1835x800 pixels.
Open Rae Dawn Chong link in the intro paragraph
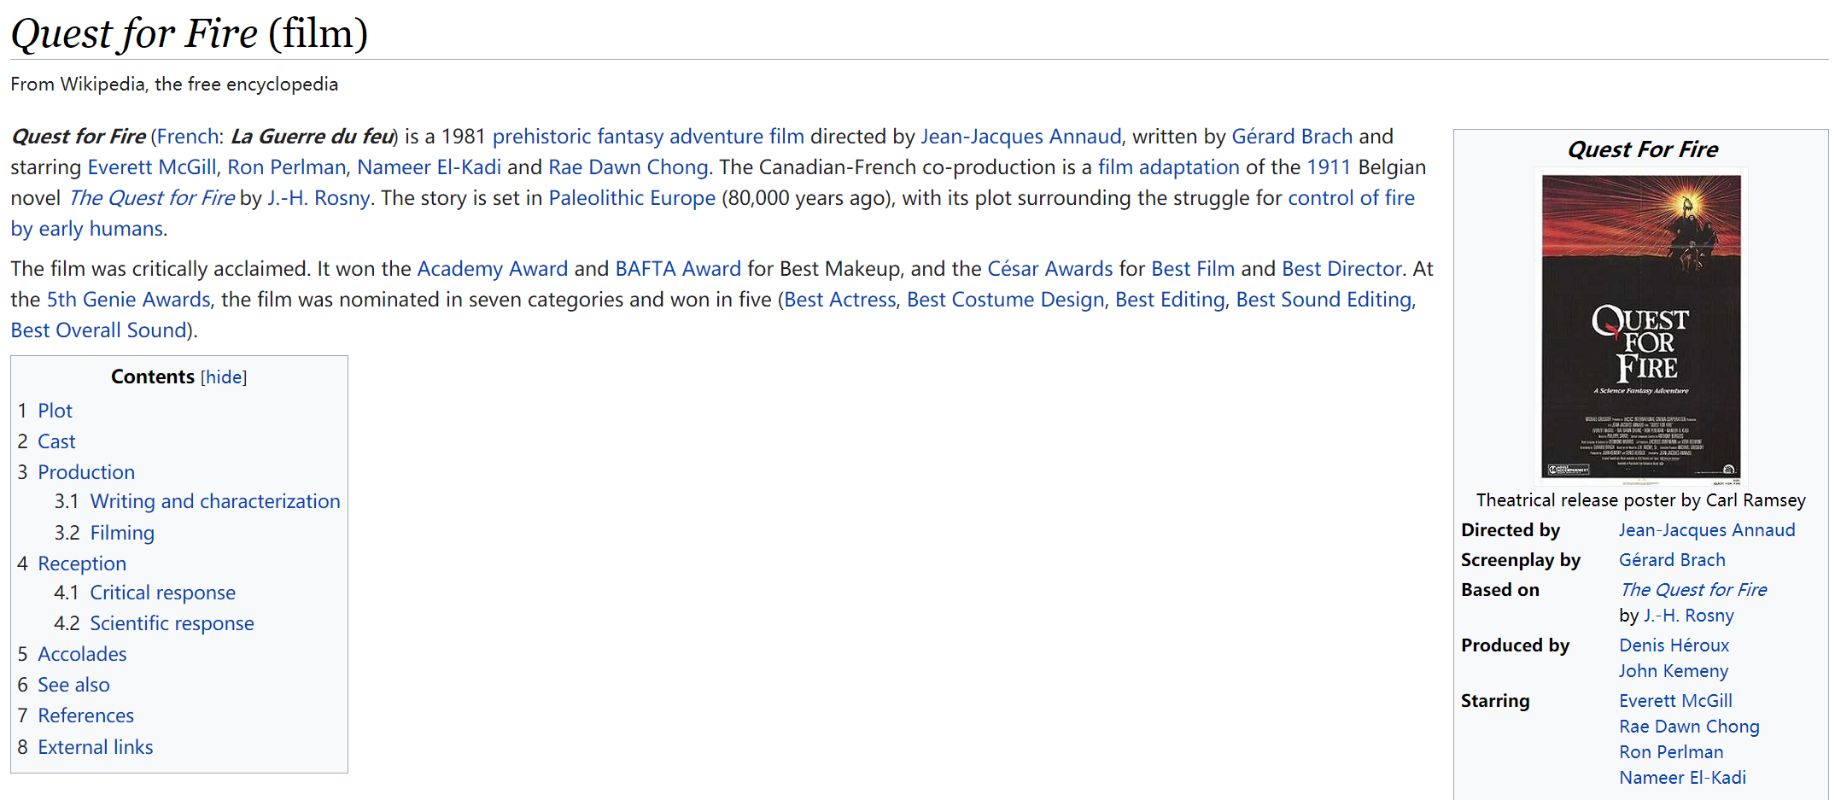pyautogui.click(x=628, y=167)
